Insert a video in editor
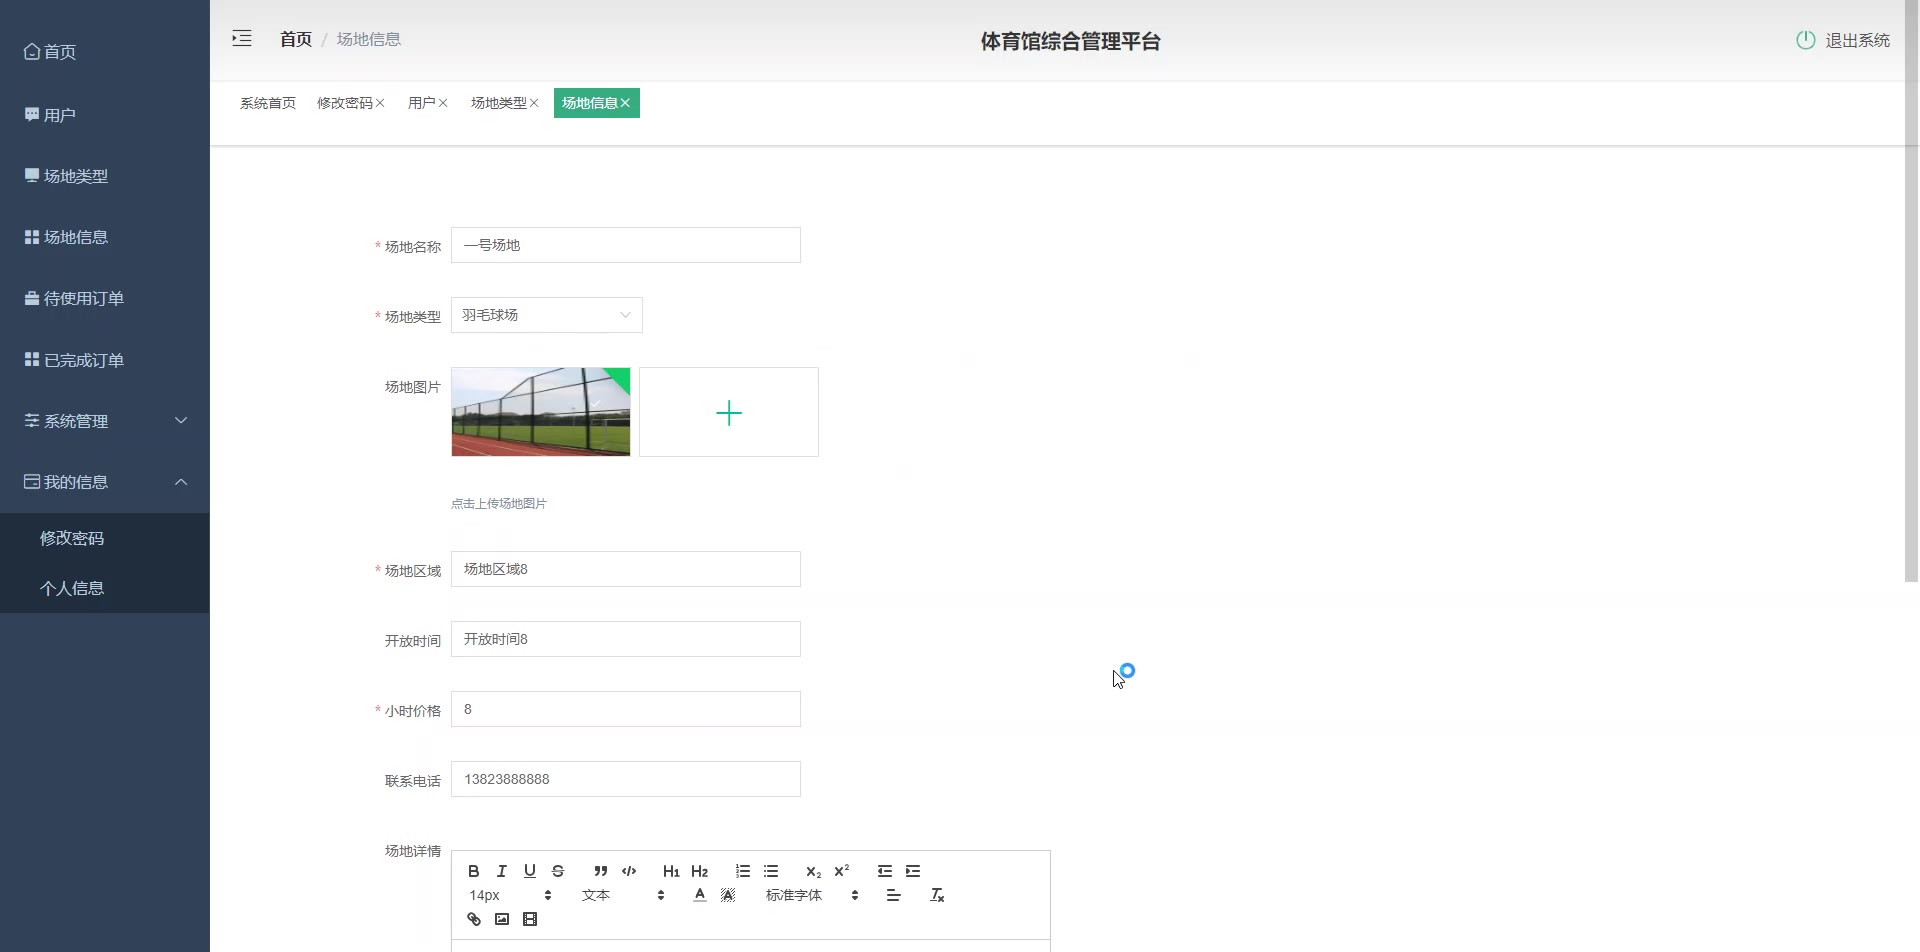1920x952 pixels. (530, 919)
